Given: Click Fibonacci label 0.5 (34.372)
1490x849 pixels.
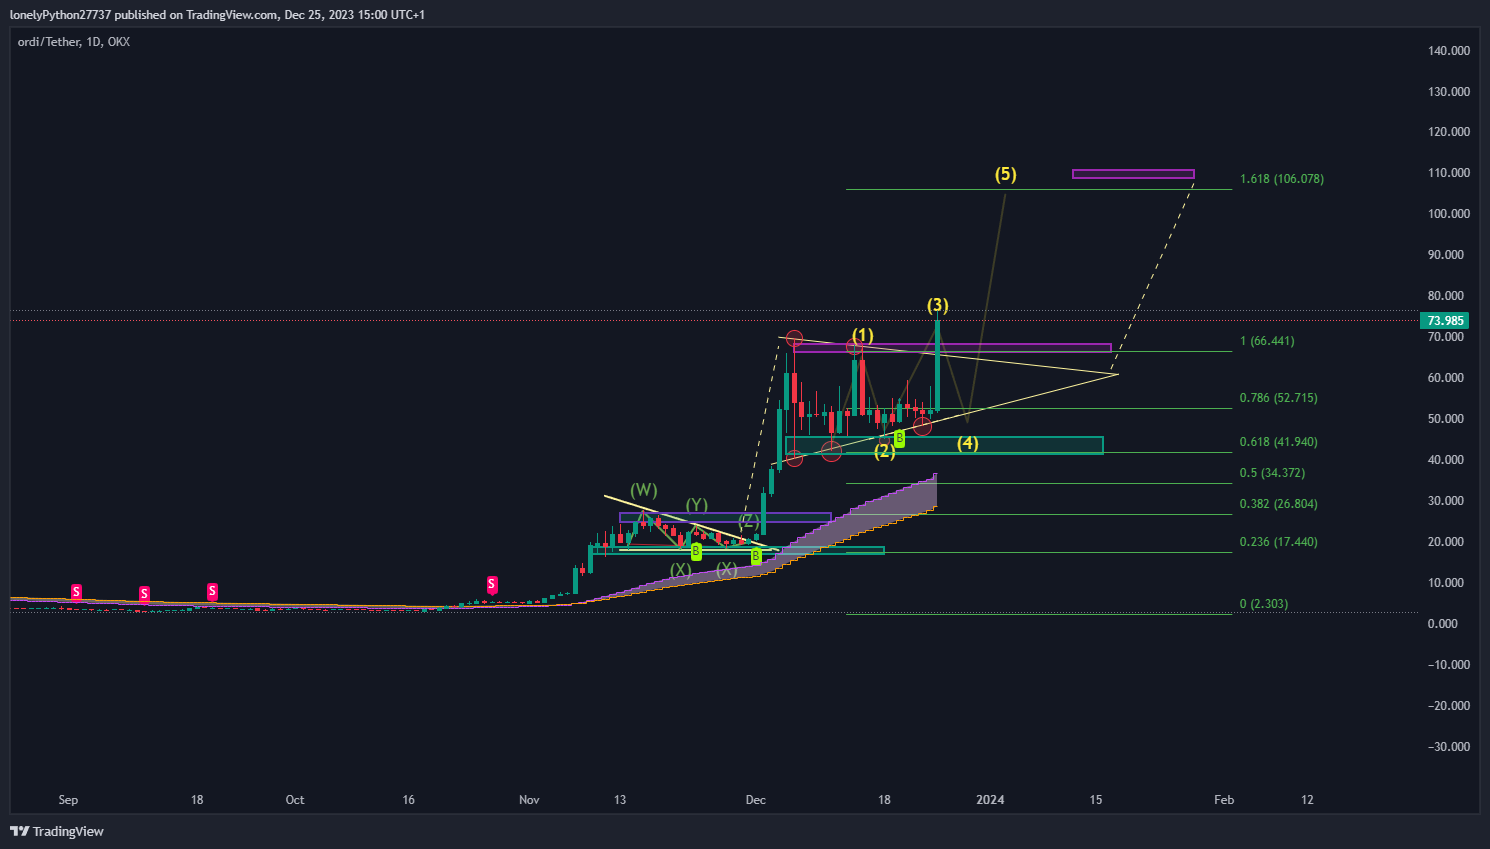Looking at the screenshot, I should (1272, 473).
